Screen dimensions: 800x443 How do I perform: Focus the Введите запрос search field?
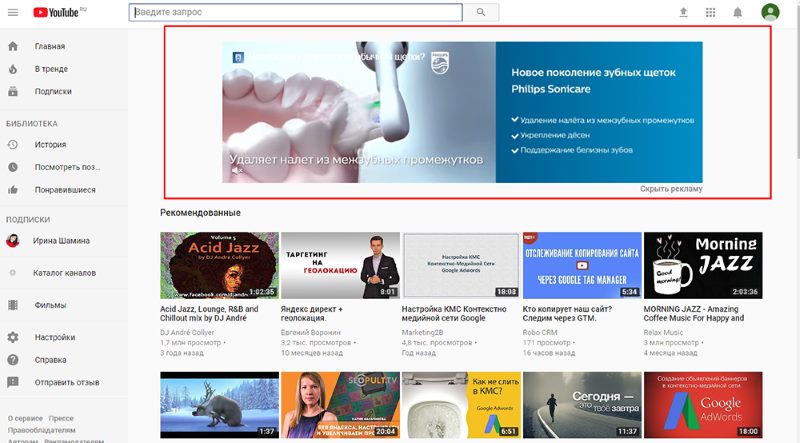[x=296, y=12]
